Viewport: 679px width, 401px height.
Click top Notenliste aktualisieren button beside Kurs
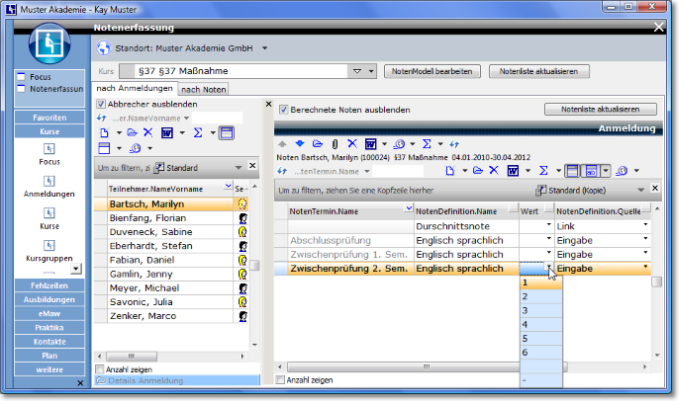(x=539, y=71)
